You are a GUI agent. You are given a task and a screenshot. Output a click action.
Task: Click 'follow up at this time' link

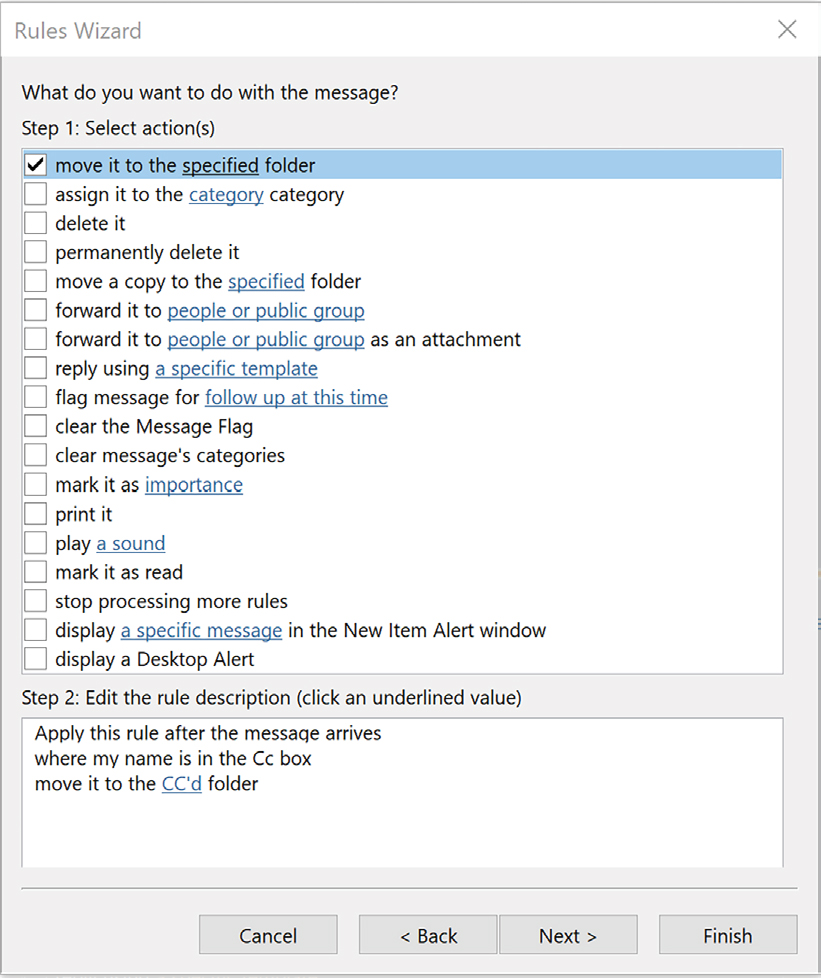(x=296, y=398)
